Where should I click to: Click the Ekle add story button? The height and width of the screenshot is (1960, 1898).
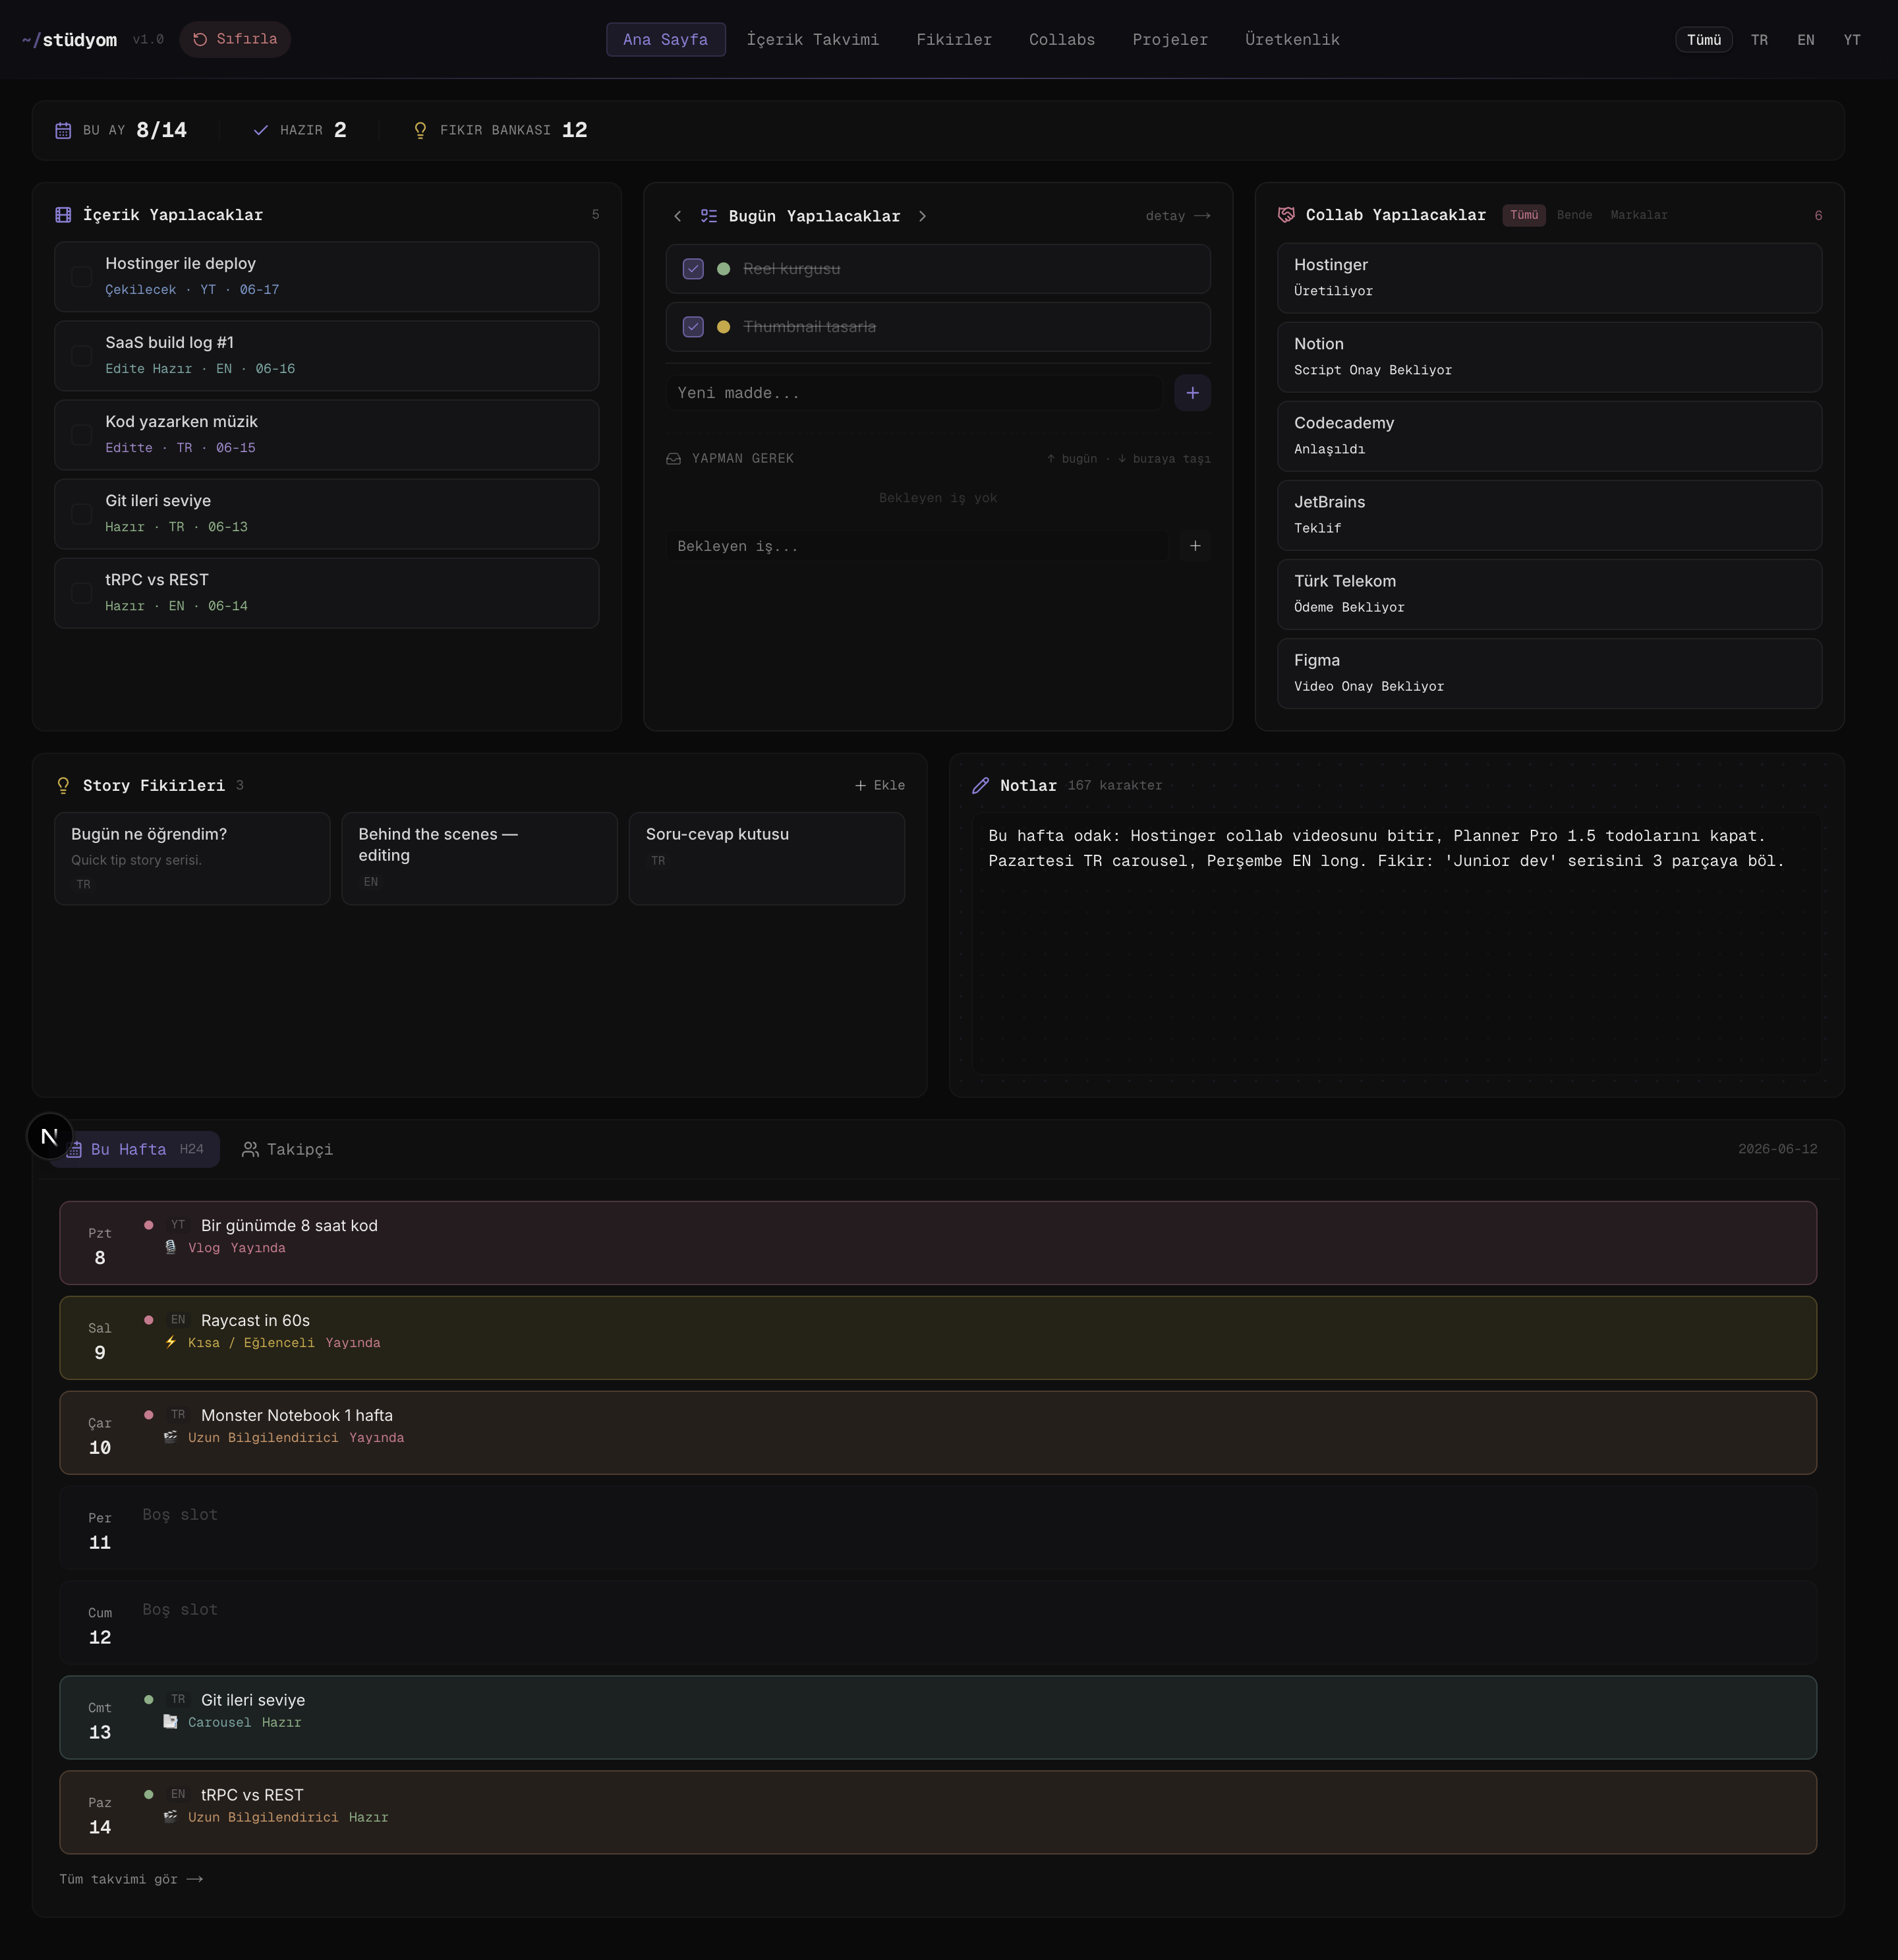point(880,786)
